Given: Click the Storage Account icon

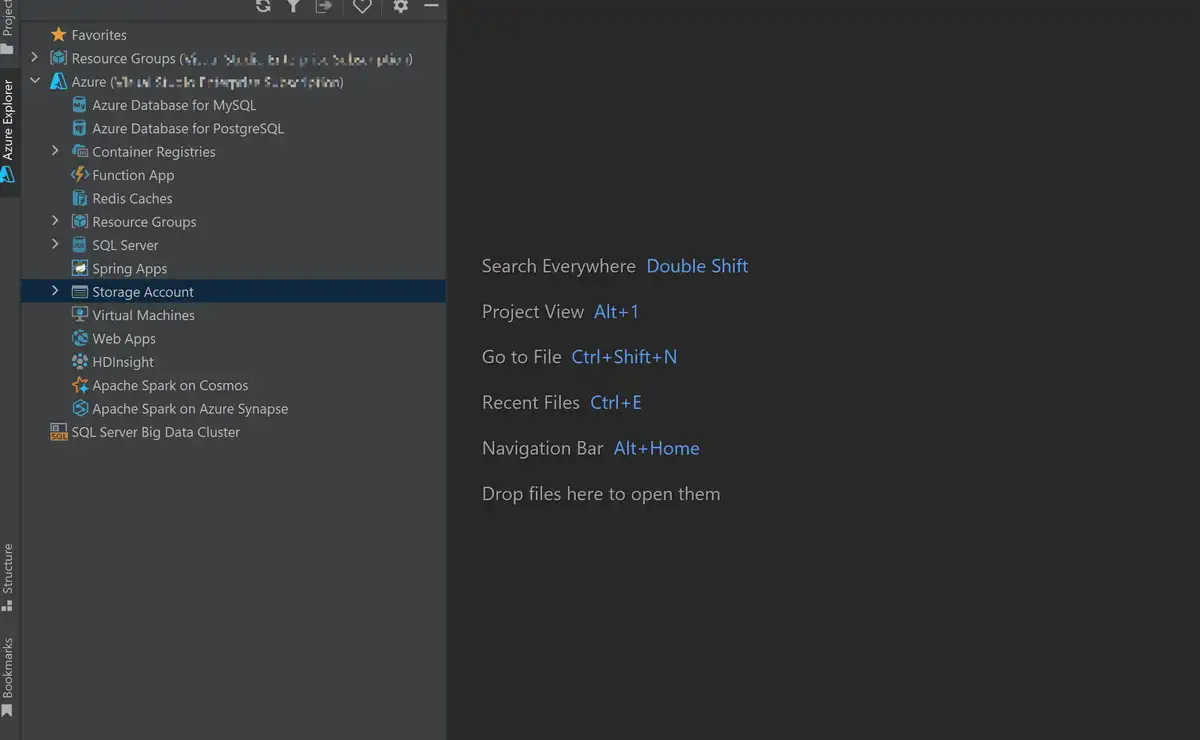Looking at the screenshot, I should [80, 292].
